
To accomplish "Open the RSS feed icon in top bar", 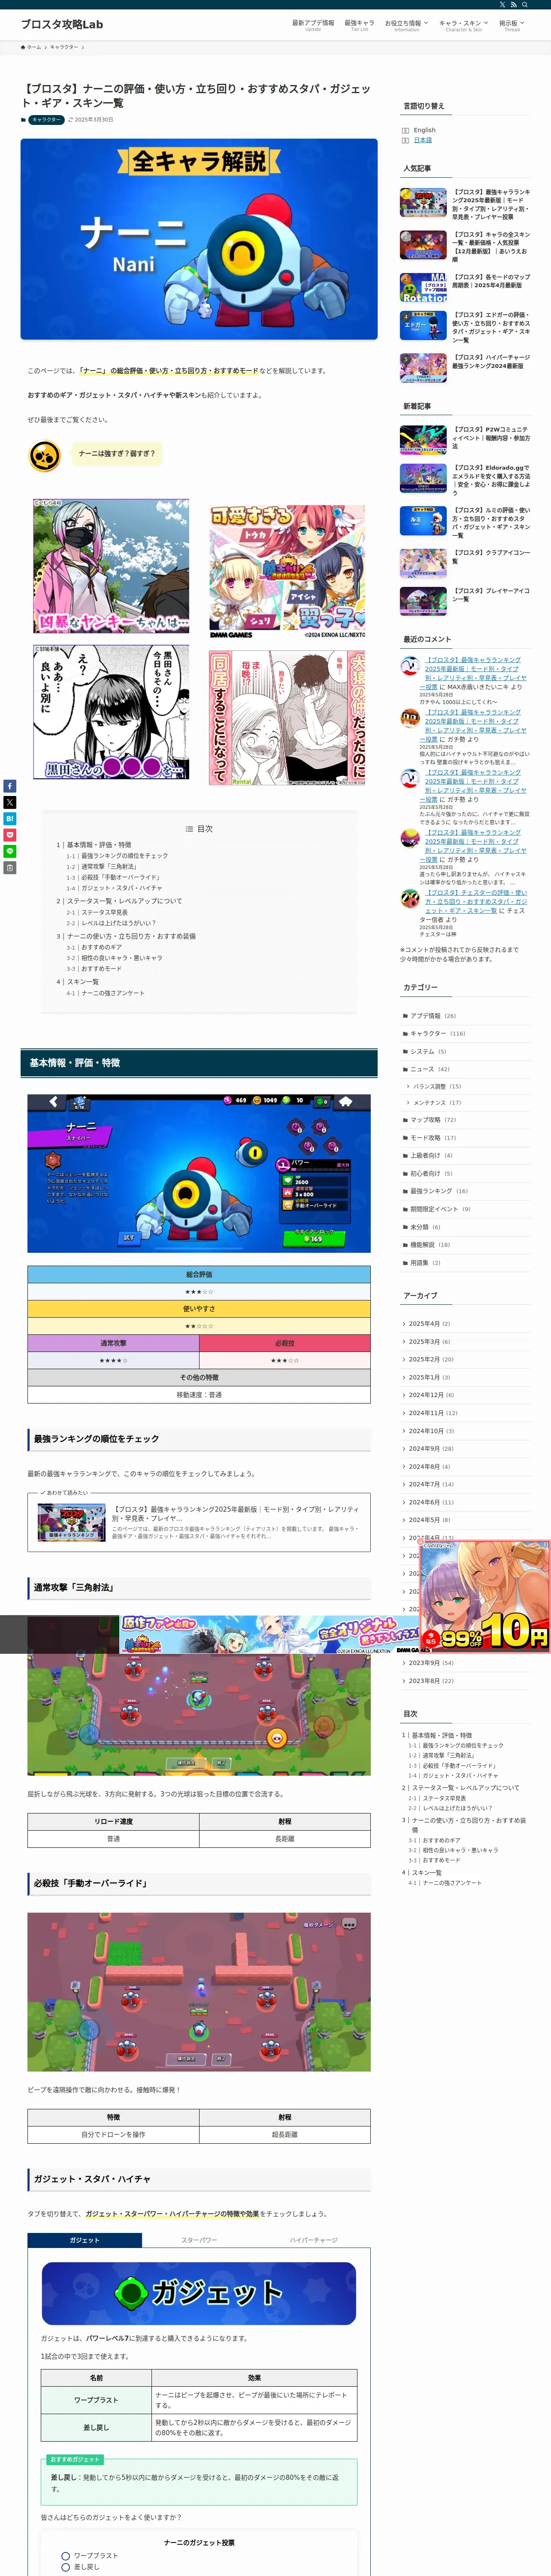I will 514,5.
